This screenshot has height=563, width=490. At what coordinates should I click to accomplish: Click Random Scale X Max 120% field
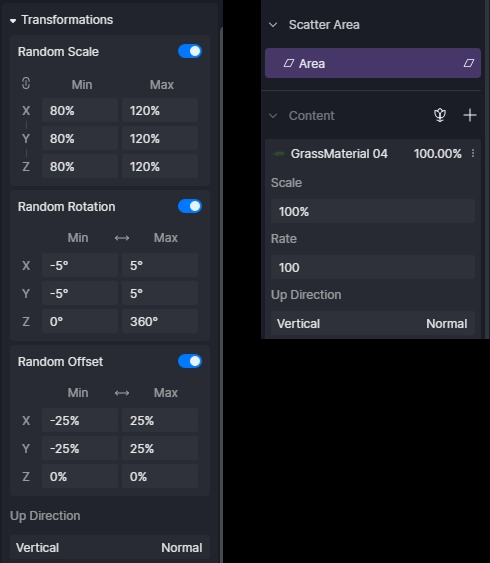click(160, 110)
